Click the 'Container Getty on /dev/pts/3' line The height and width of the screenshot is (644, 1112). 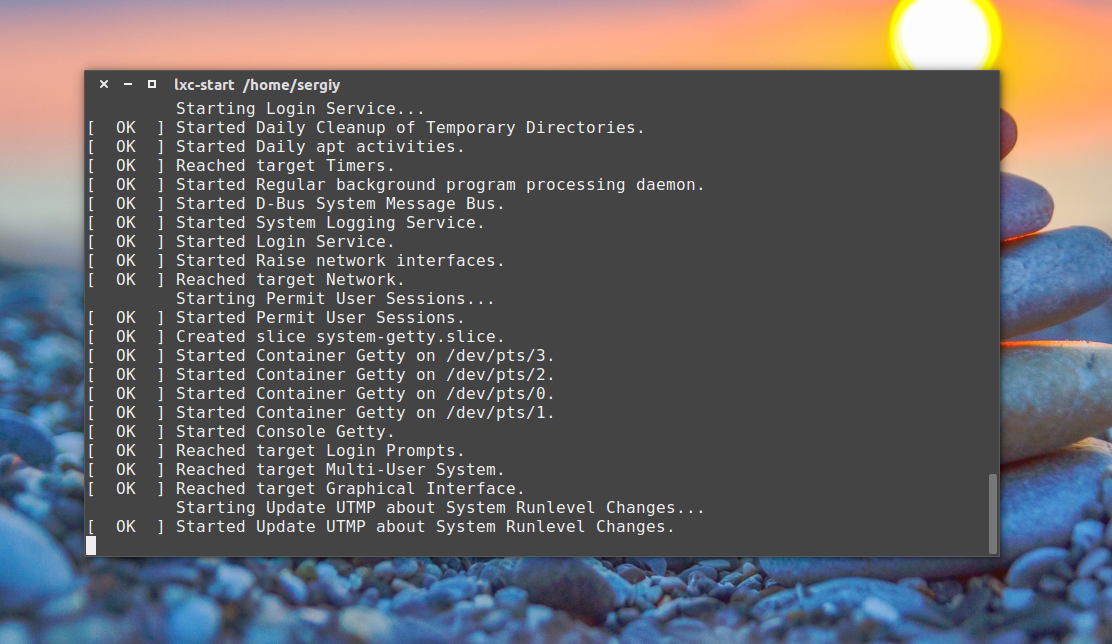coord(365,356)
